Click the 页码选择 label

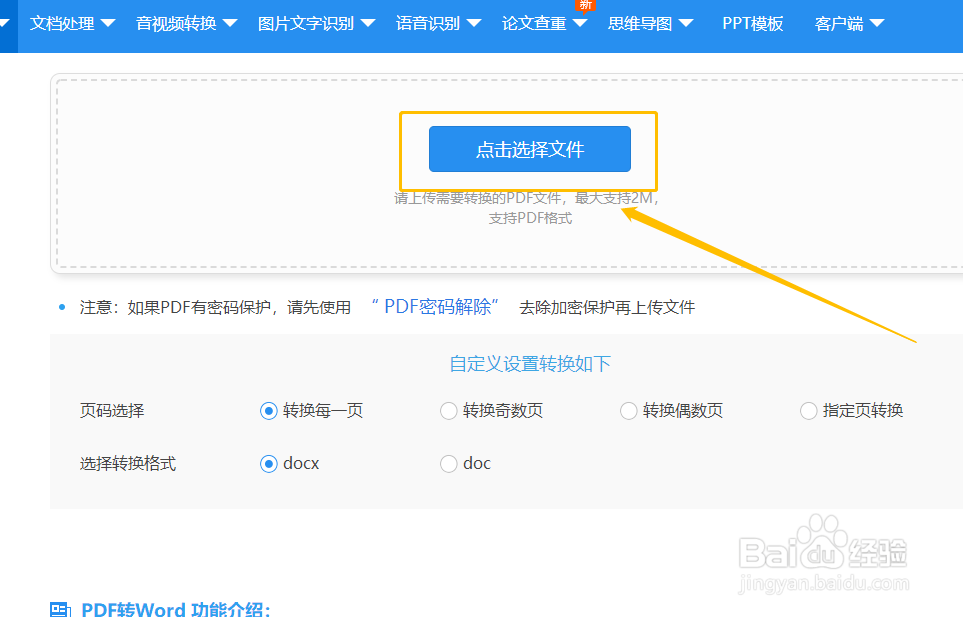112,411
